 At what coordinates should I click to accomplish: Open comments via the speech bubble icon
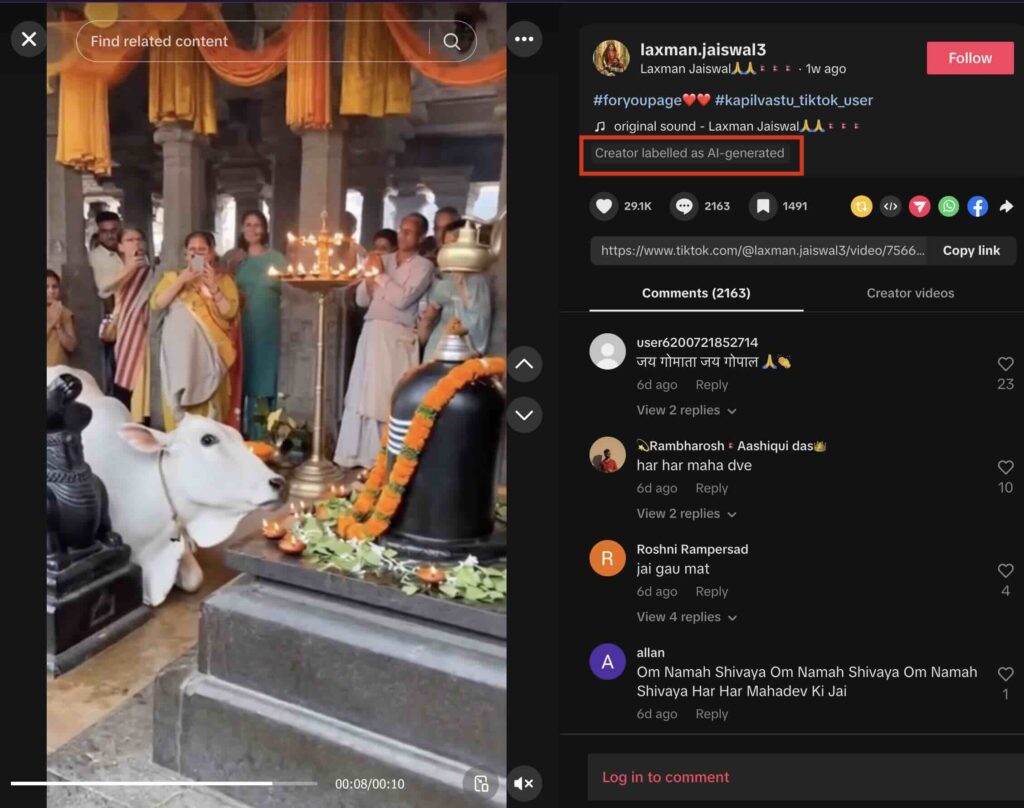pyautogui.click(x=684, y=207)
